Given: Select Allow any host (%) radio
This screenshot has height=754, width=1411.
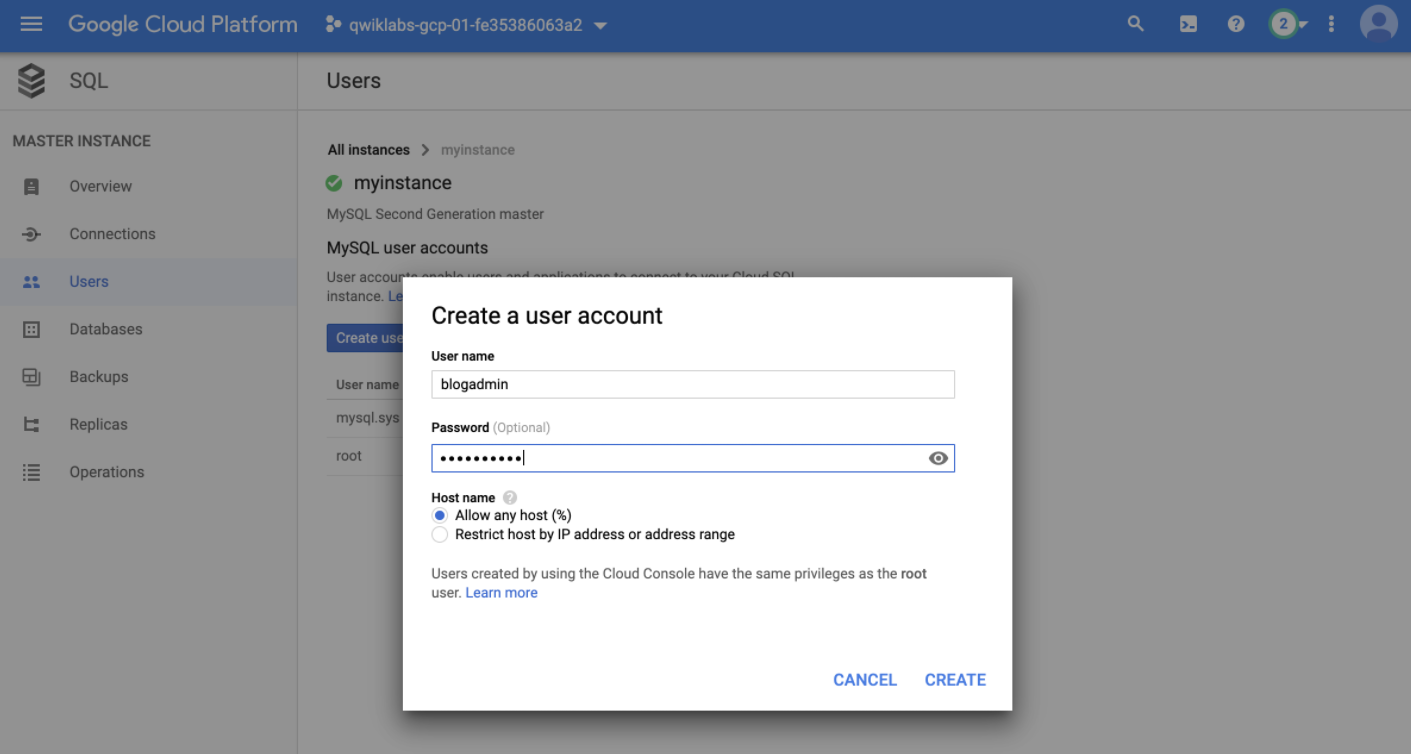Looking at the screenshot, I should [439, 516].
